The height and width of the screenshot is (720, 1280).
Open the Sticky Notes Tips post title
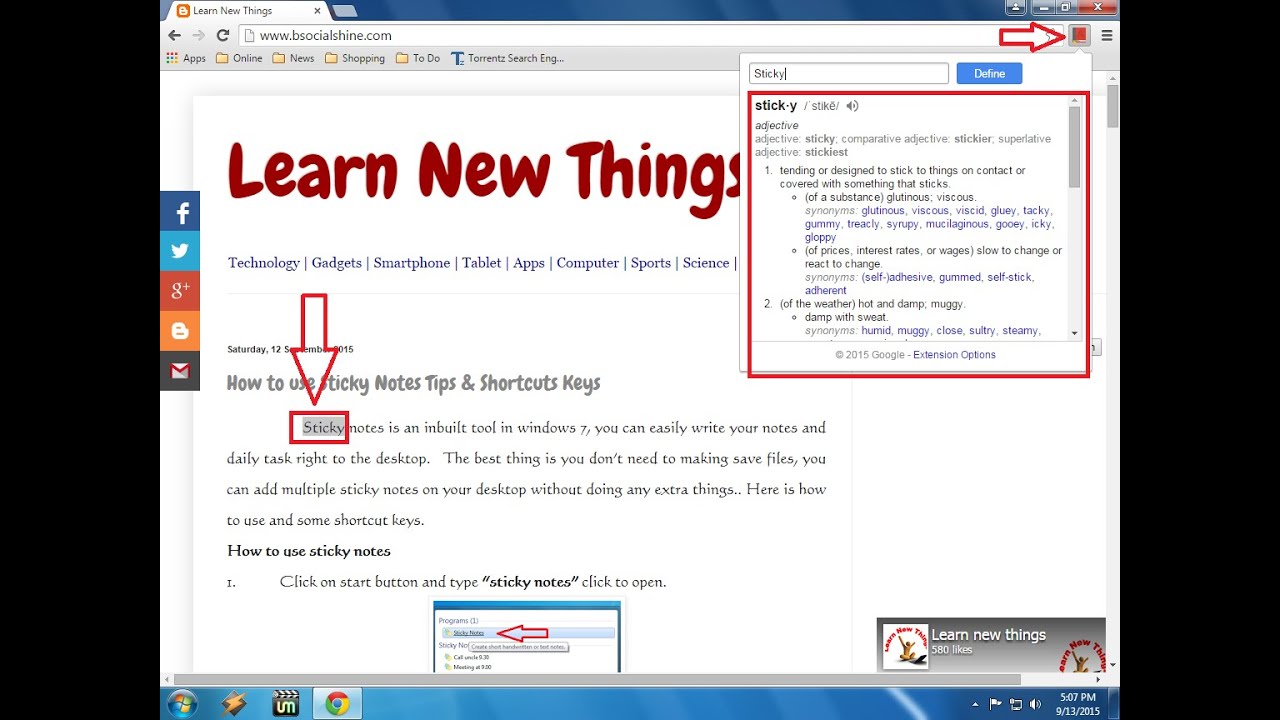tap(414, 383)
